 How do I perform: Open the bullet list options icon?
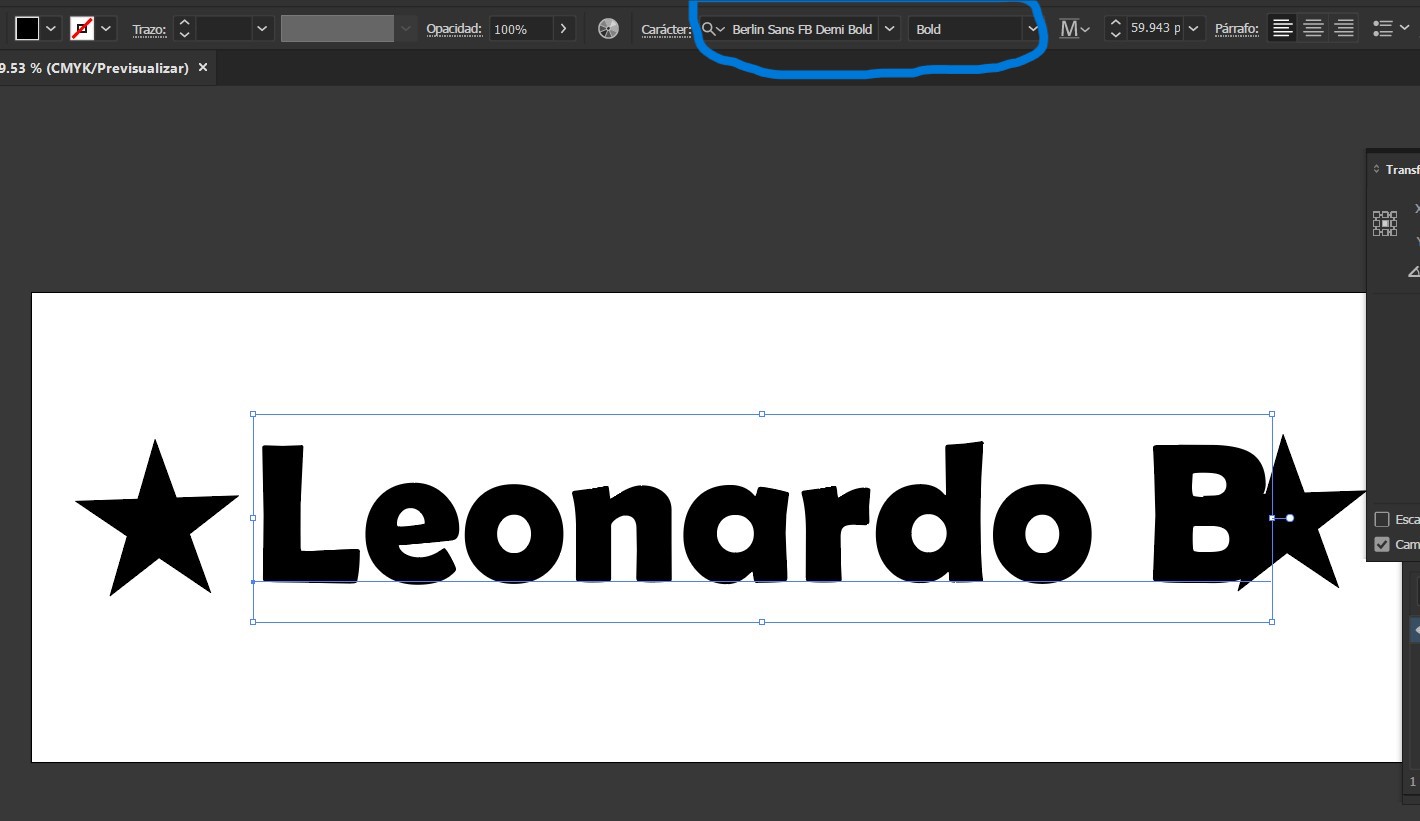1383,29
